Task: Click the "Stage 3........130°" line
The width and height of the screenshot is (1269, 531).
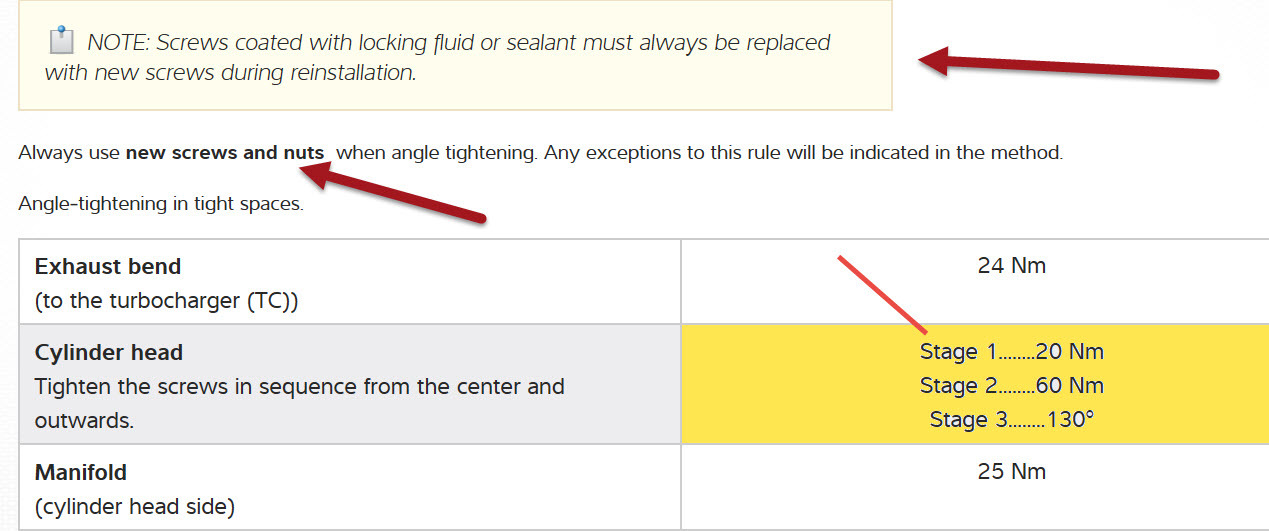Action: pyautogui.click(x=1011, y=420)
